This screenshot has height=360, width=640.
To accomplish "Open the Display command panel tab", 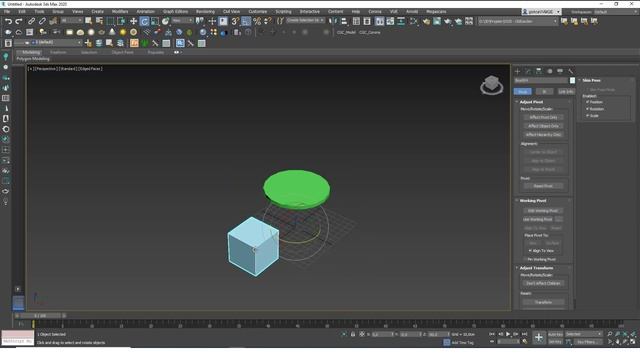I will [560, 71].
